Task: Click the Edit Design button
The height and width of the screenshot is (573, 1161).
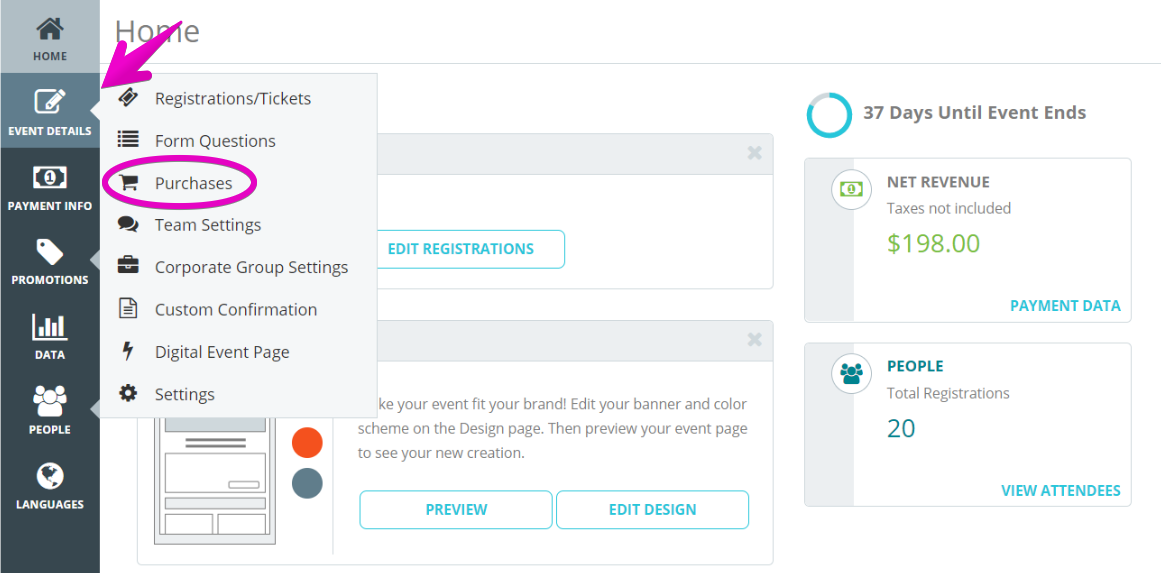Action: (x=652, y=509)
